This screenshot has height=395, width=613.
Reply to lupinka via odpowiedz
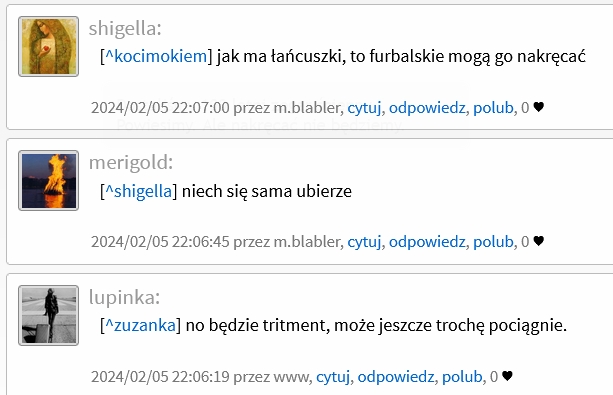(x=396, y=377)
